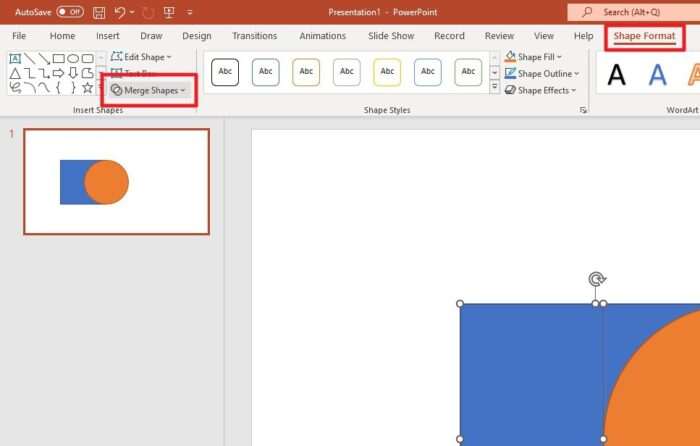This screenshot has height=446, width=700.
Task: Open the Merge Shapes dropdown
Action: pyautogui.click(x=148, y=90)
